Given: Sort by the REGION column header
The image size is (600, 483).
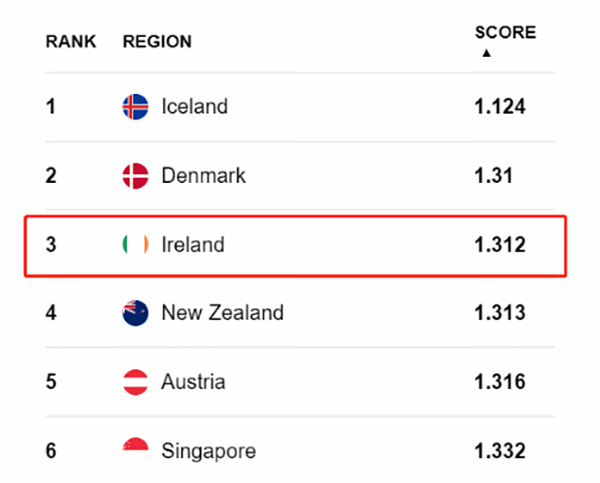Looking at the screenshot, I should click(157, 42).
